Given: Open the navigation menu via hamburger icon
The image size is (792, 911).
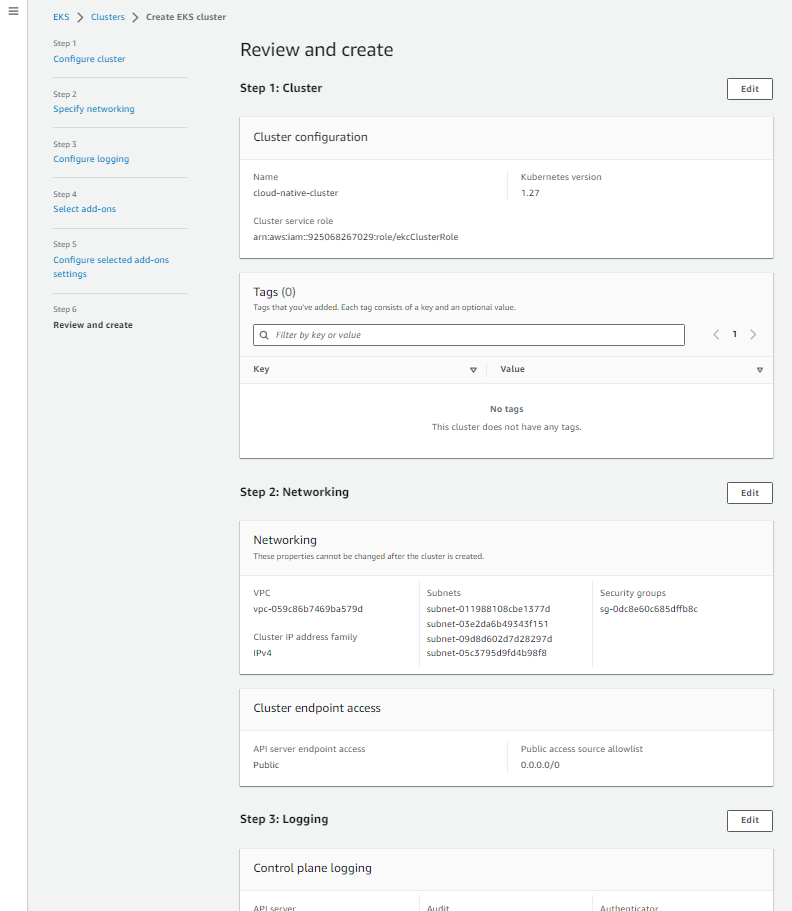Looking at the screenshot, I should click(x=14, y=11).
